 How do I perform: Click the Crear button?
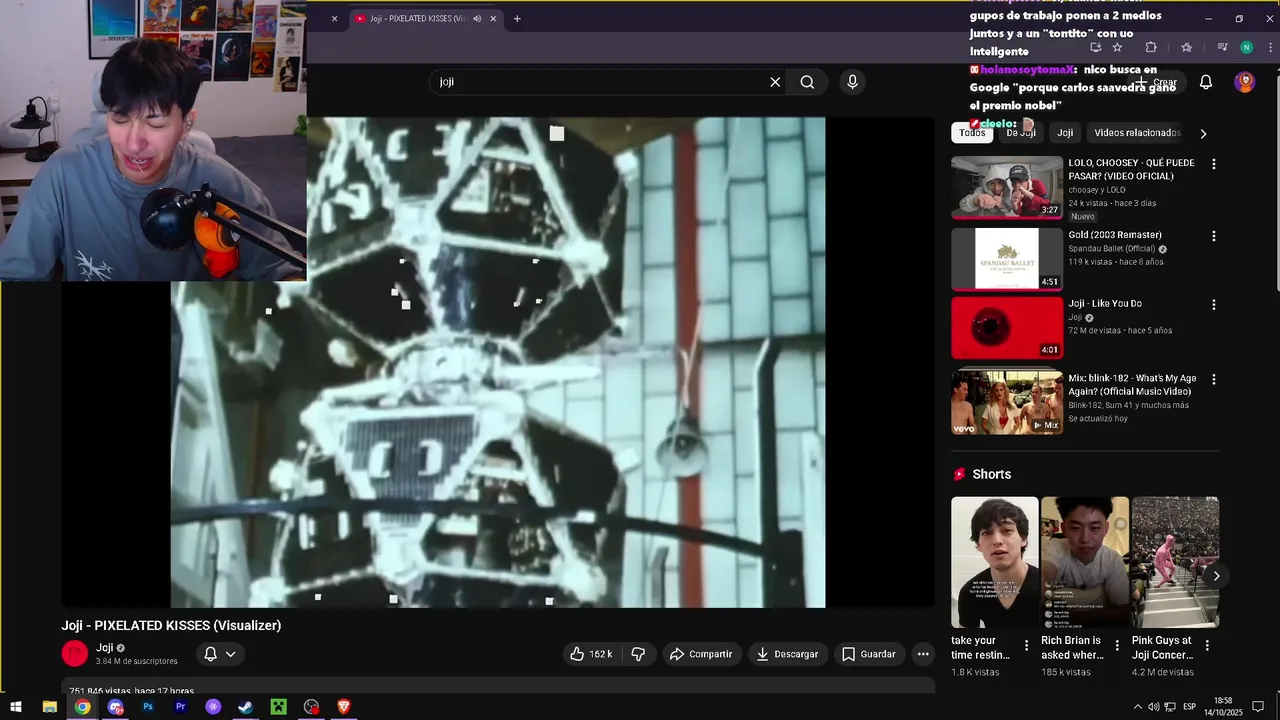tap(1156, 82)
